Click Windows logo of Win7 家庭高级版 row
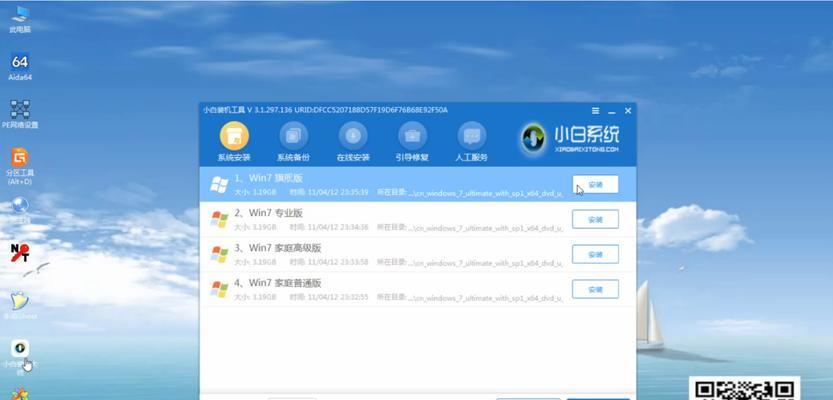Image resolution: width=833 pixels, height=400 pixels. tap(219, 254)
